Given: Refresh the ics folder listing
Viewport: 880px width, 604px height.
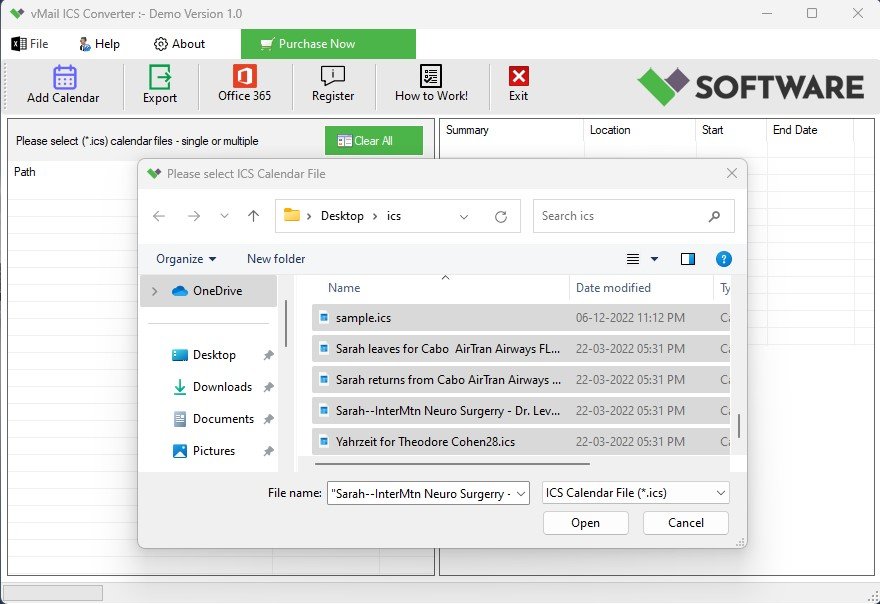Looking at the screenshot, I should click(501, 217).
